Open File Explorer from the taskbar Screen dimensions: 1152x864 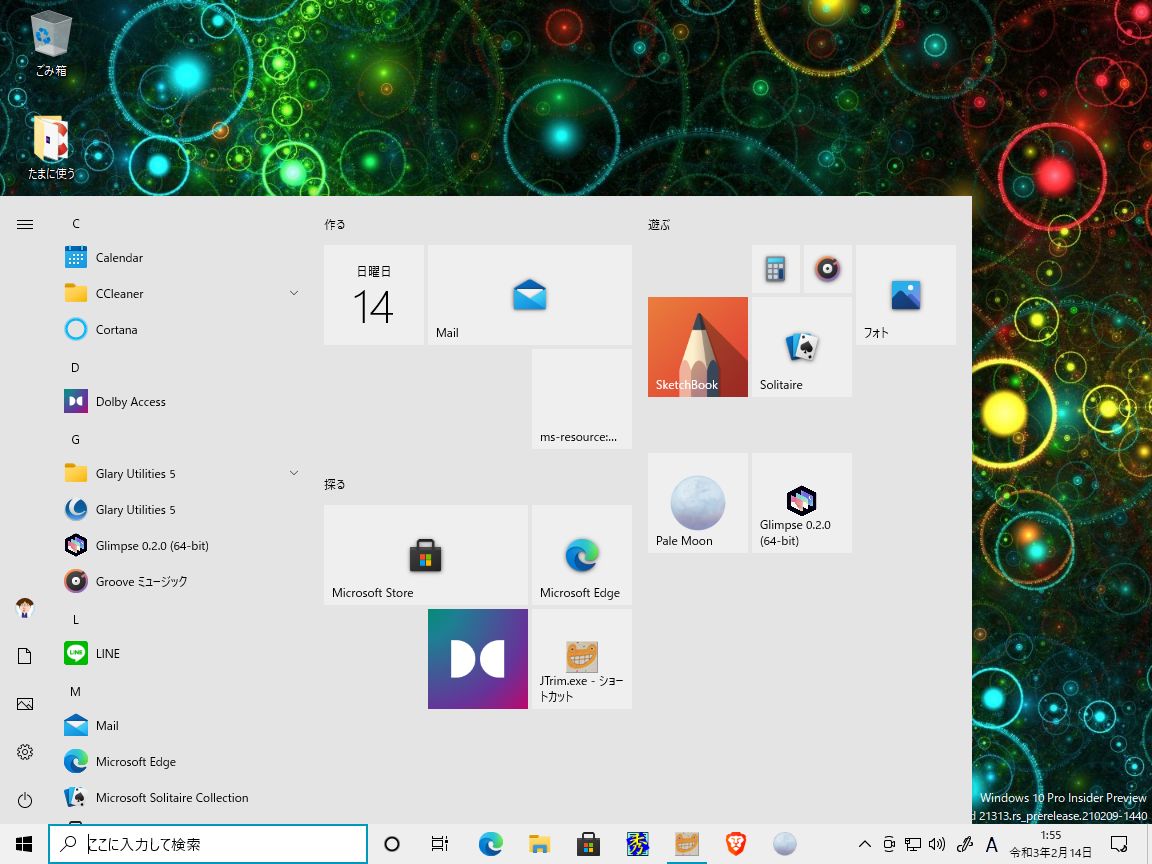[x=539, y=843]
